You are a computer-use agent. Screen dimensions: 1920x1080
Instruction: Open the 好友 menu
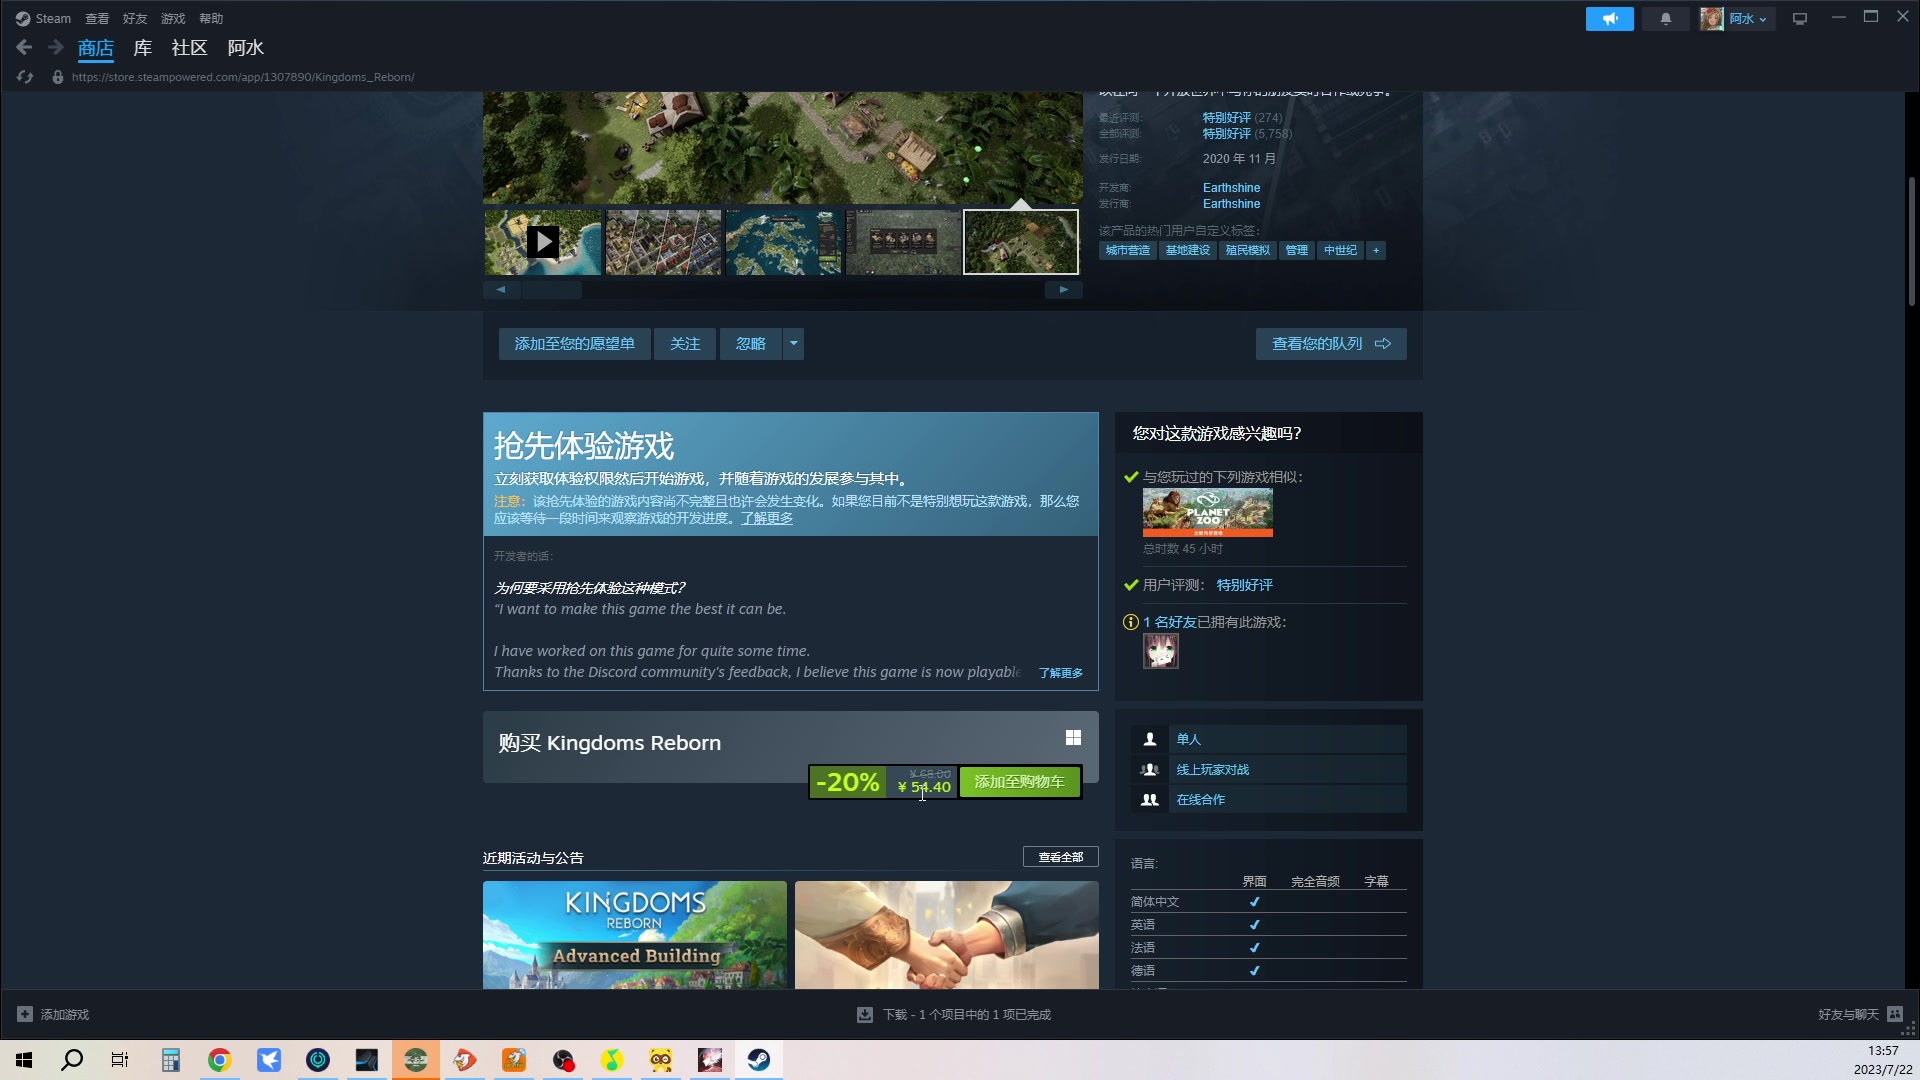pos(135,19)
